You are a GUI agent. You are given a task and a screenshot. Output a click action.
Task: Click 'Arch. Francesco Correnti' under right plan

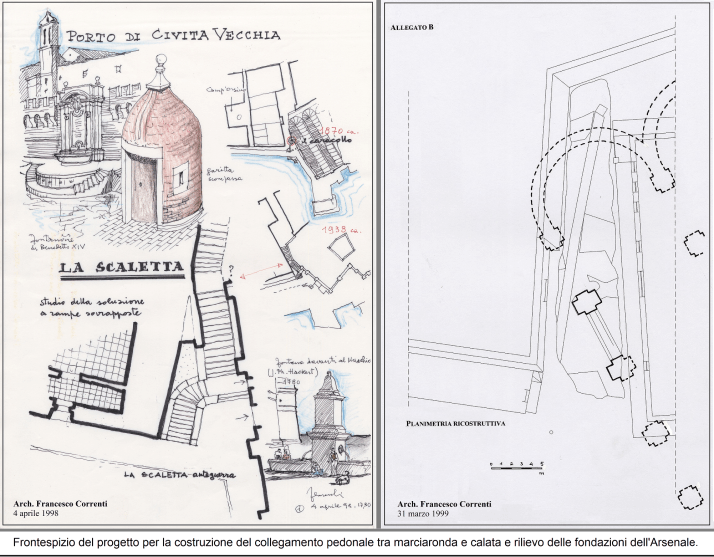[x=446, y=502]
